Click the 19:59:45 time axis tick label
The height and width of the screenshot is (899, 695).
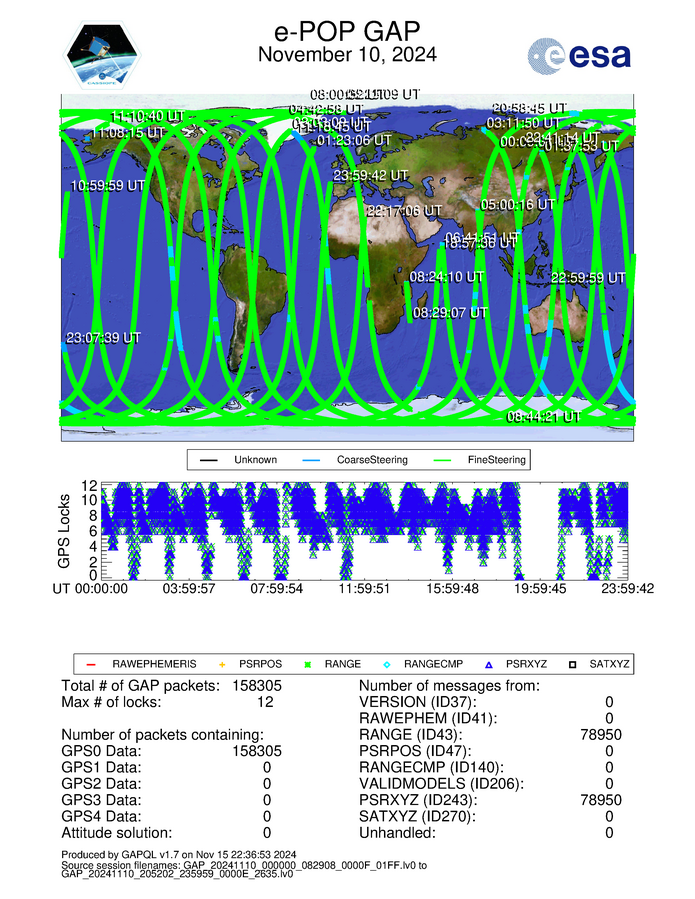[x=542, y=589]
